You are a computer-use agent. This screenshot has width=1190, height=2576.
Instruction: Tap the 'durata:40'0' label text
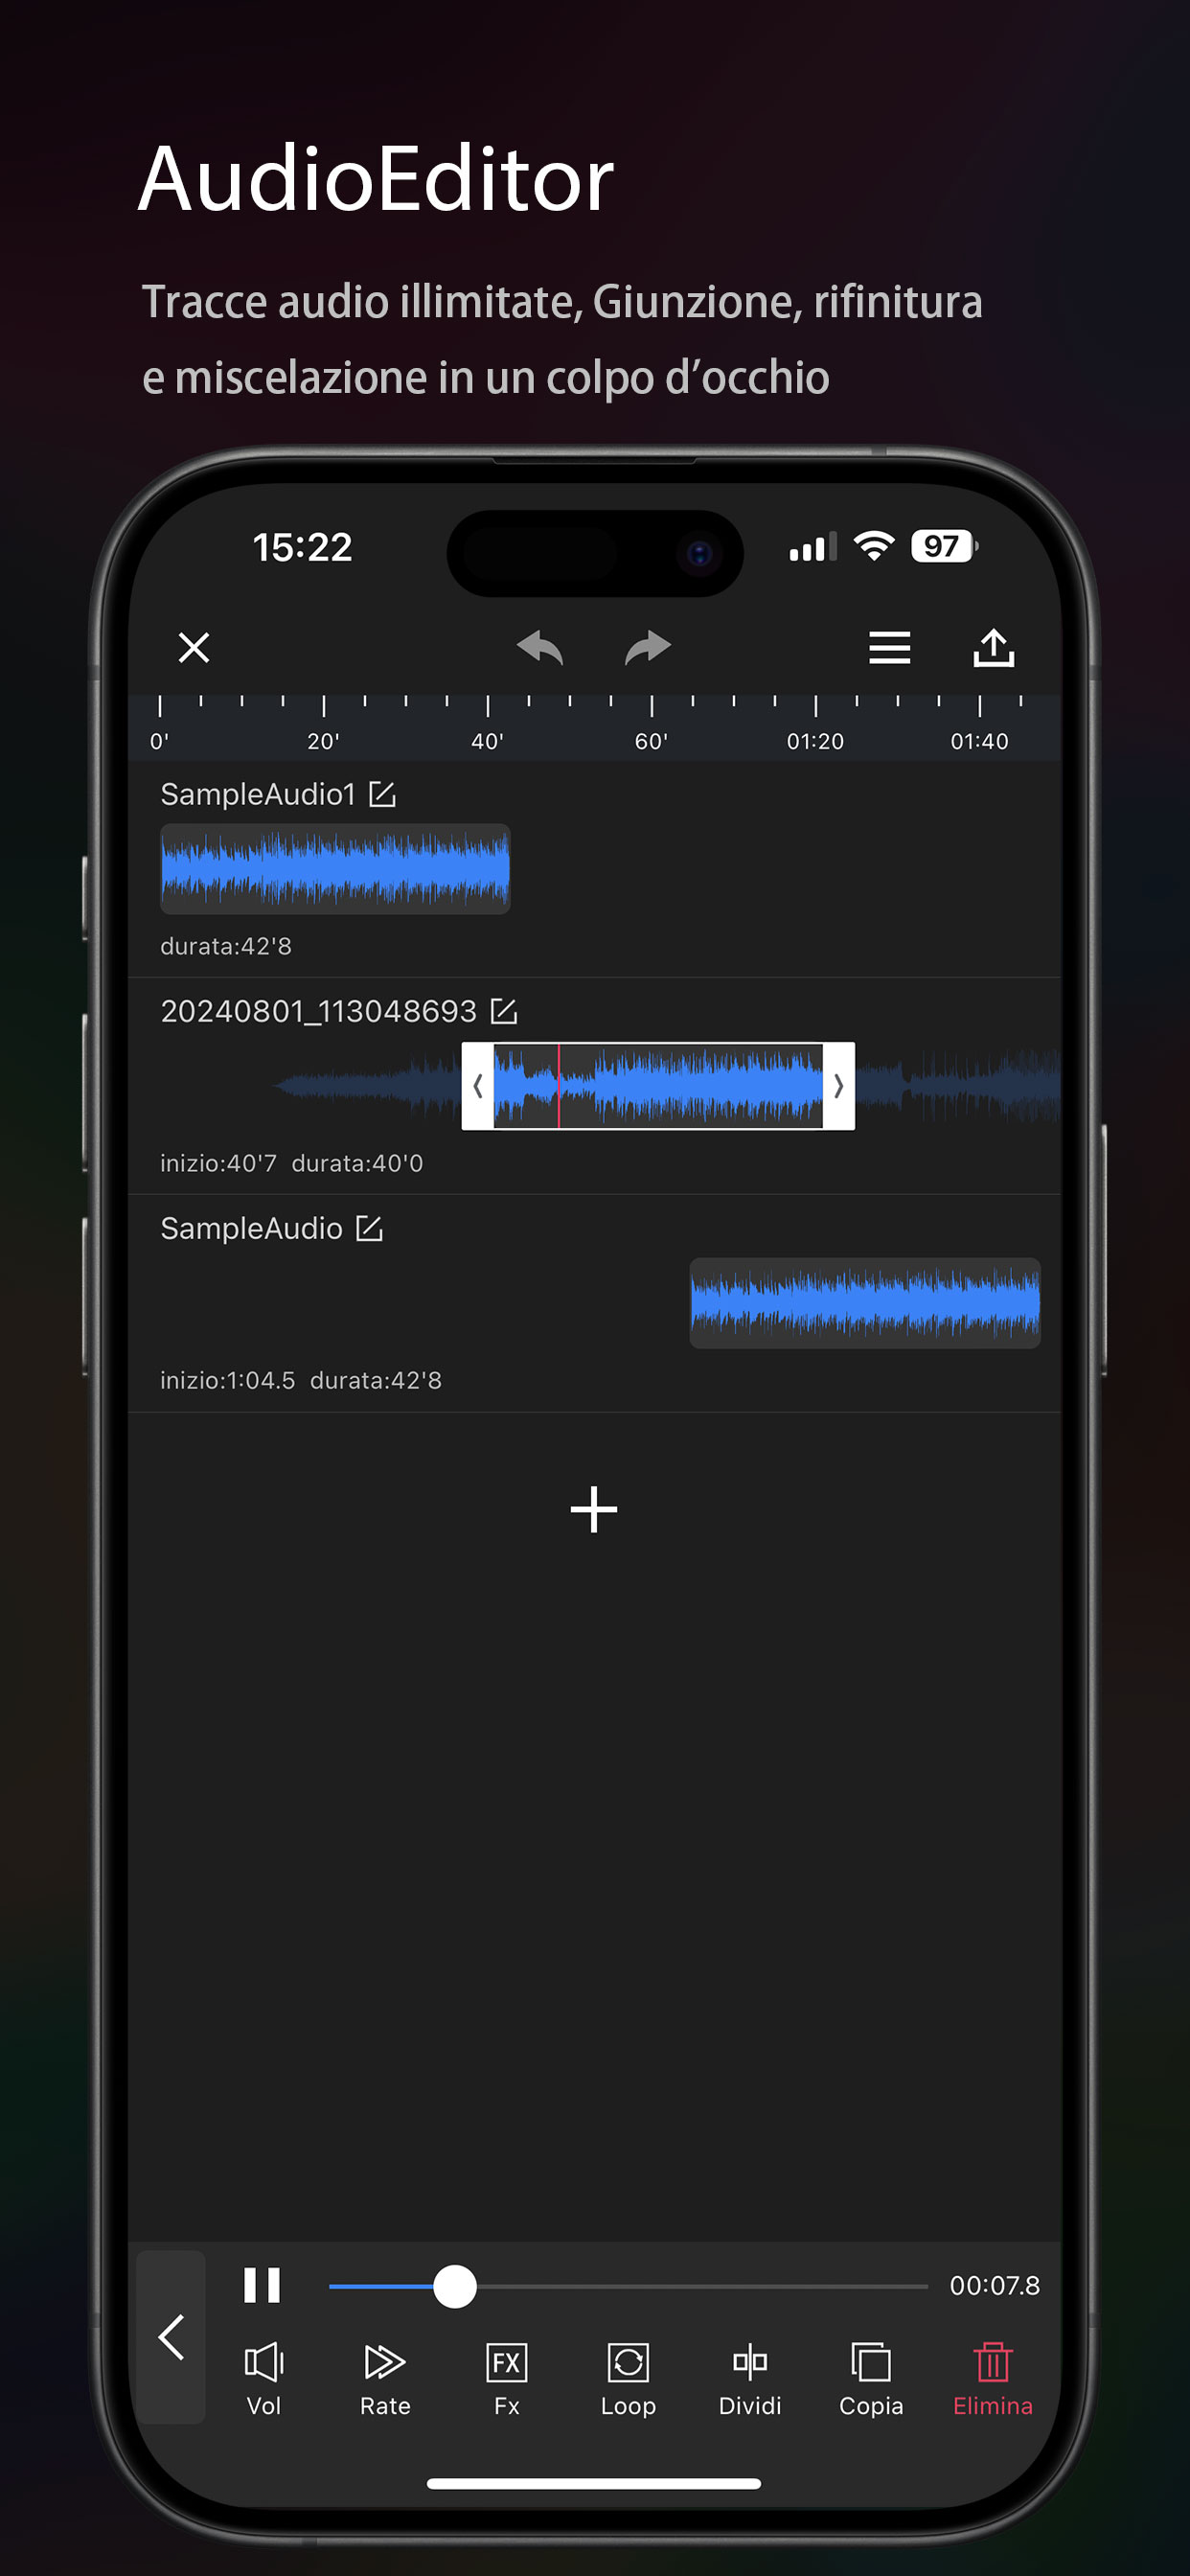tap(357, 1163)
